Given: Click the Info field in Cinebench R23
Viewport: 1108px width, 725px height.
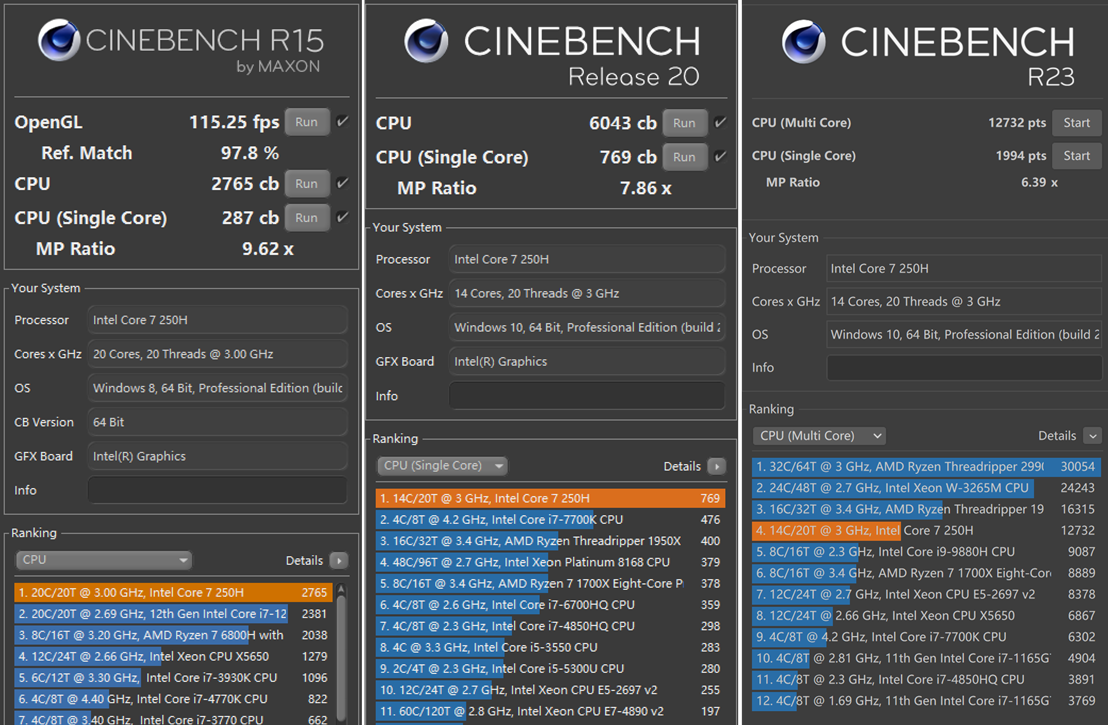Looking at the screenshot, I should [x=964, y=367].
